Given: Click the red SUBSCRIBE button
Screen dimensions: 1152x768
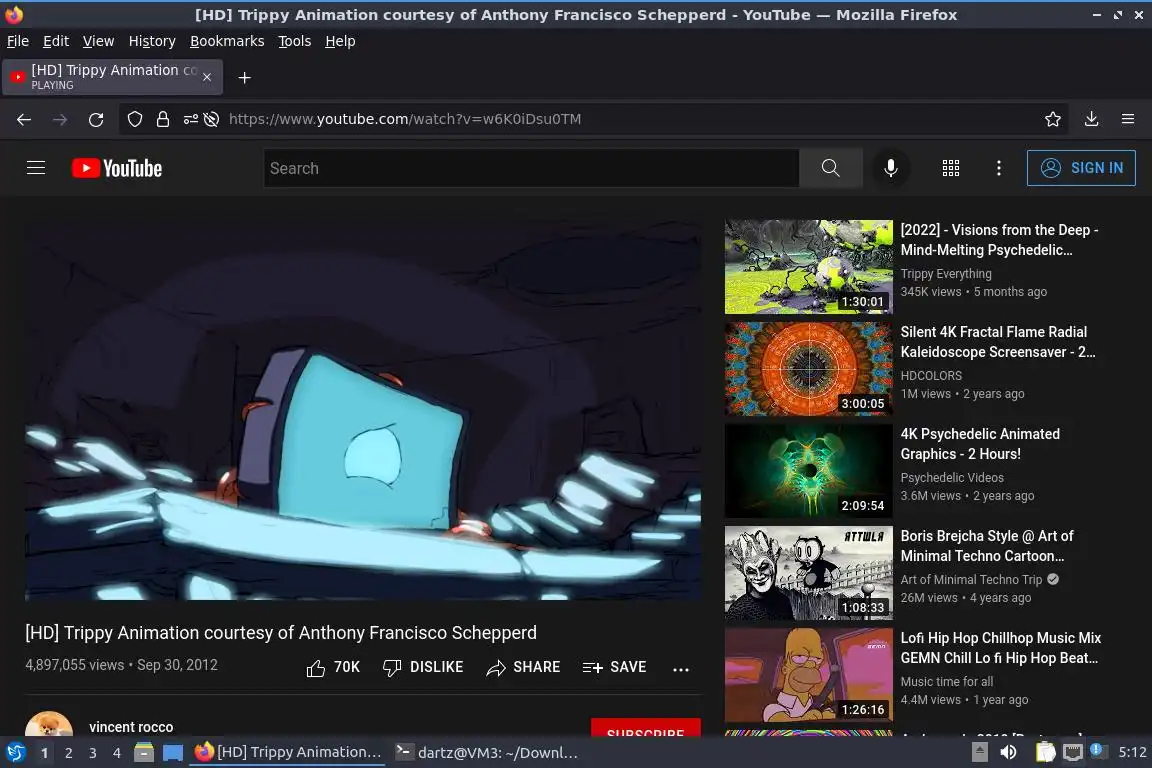Looking at the screenshot, I should click(x=646, y=728).
